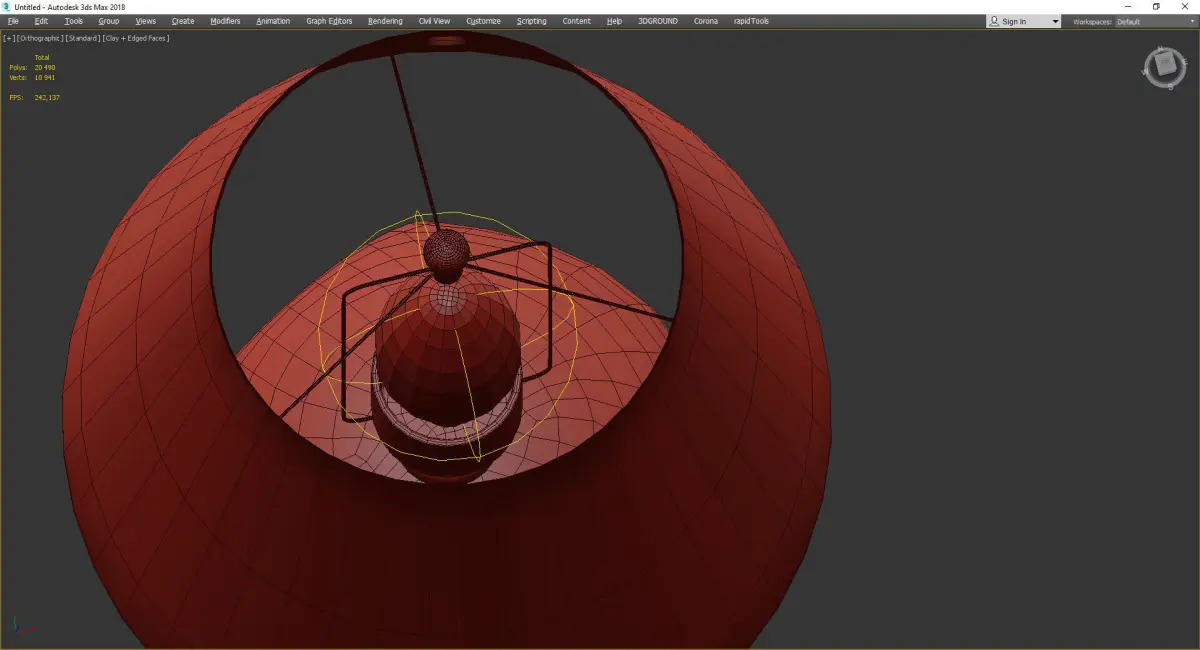The width and height of the screenshot is (1200, 650).
Task: Click the "Verts:" statistics label
Action: tap(18, 77)
